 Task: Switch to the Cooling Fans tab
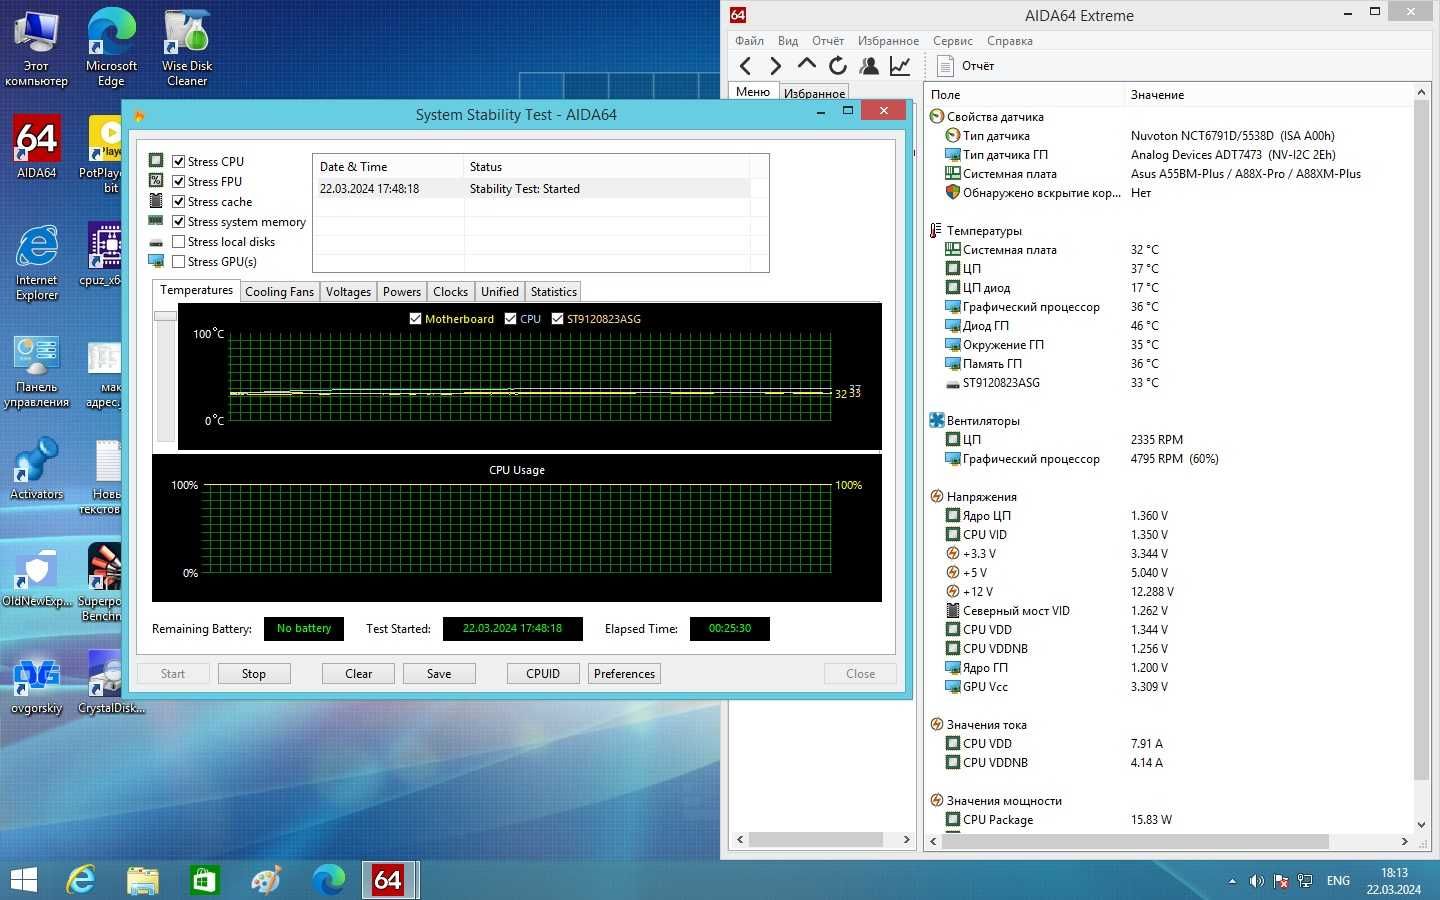279,292
